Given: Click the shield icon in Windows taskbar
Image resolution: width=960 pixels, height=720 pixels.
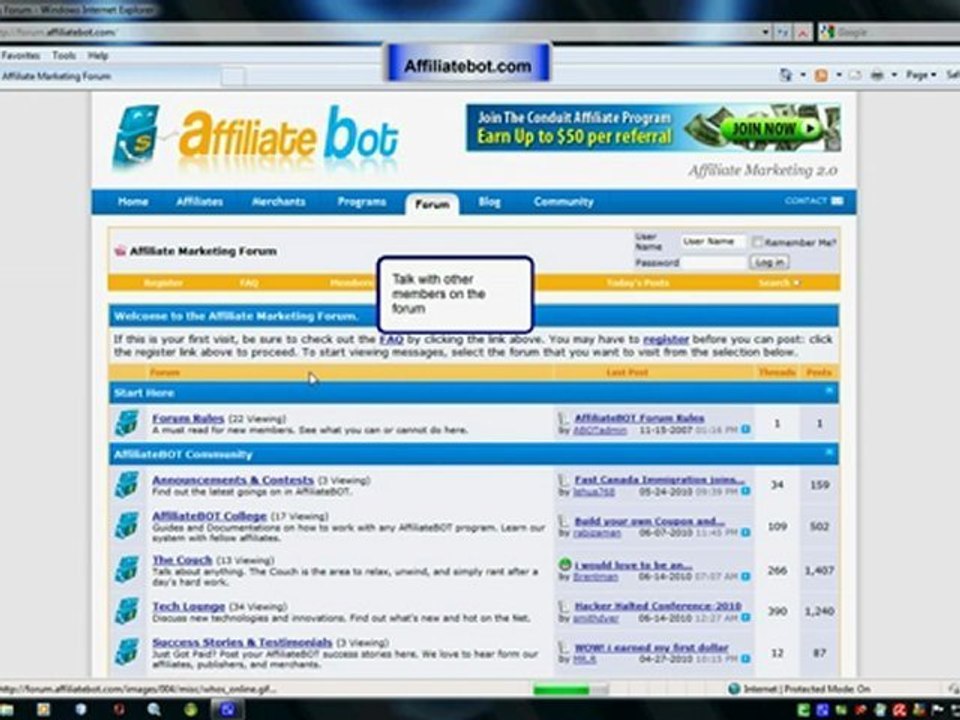Looking at the screenshot, I should pyautogui.click(x=81, y=709).
